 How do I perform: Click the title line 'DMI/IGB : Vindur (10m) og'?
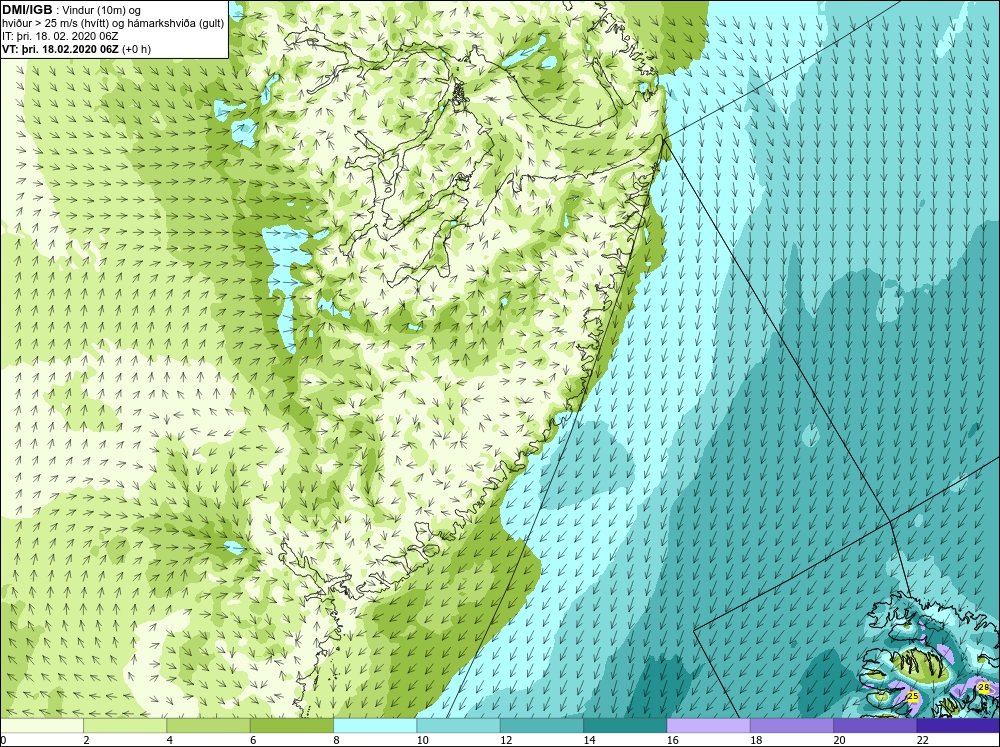pyautogui.click(x=71, y=10)
